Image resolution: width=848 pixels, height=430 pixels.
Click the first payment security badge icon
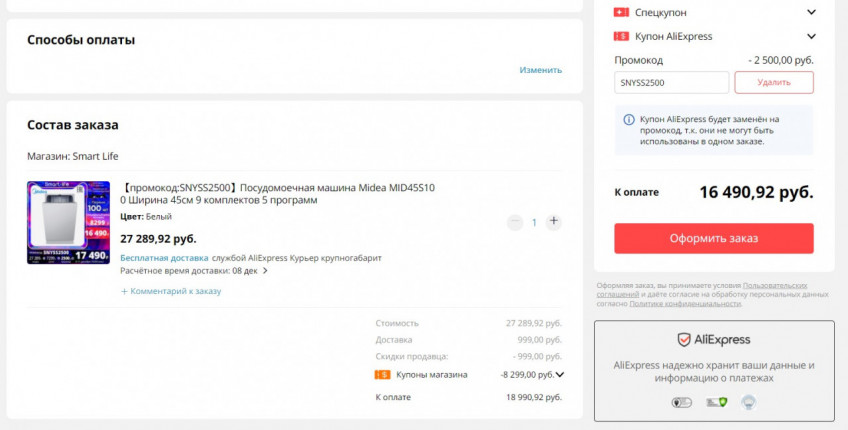point(682,402)
